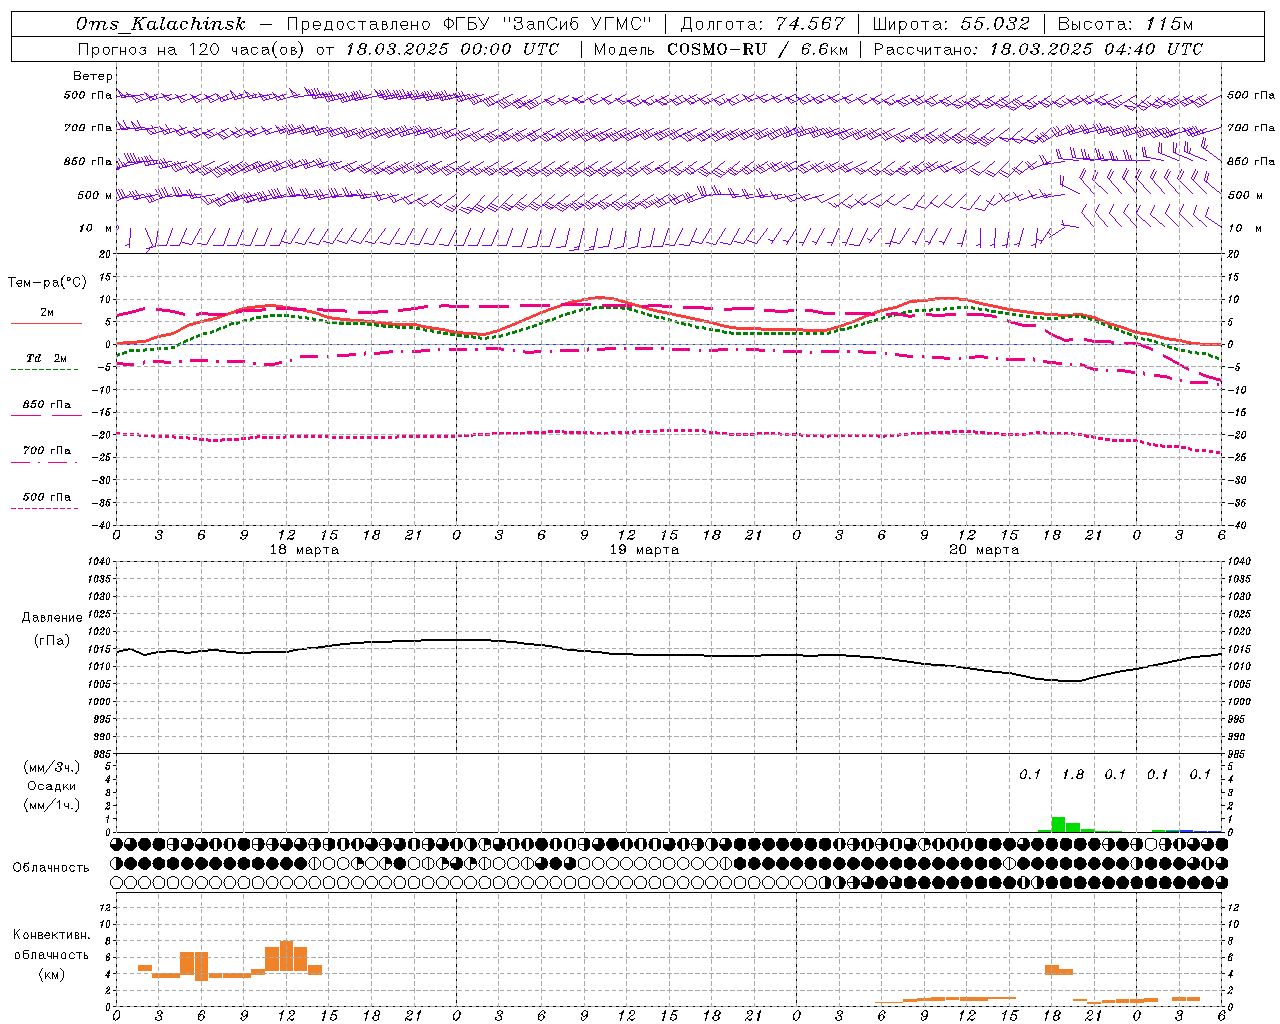The image size is (1280, 1024).
Task: Click the Модель COSMO-RU / 6.6км label
Action: [721, 49]
